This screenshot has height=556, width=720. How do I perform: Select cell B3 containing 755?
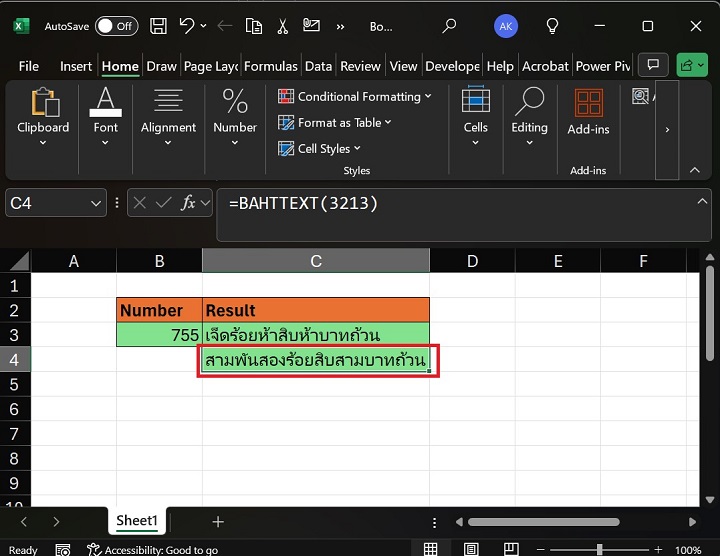[159, 335]
